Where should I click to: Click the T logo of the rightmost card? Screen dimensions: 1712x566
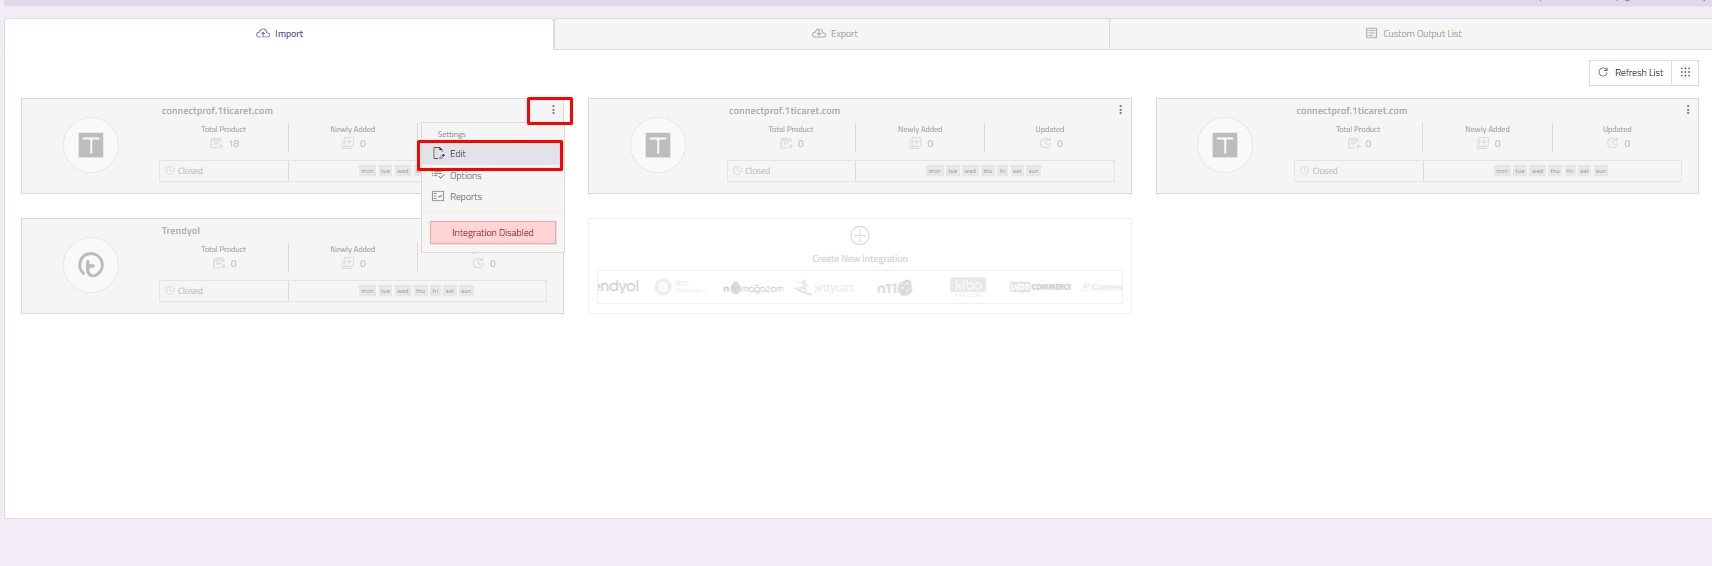pyautogui.click(x=1225, y=146)
